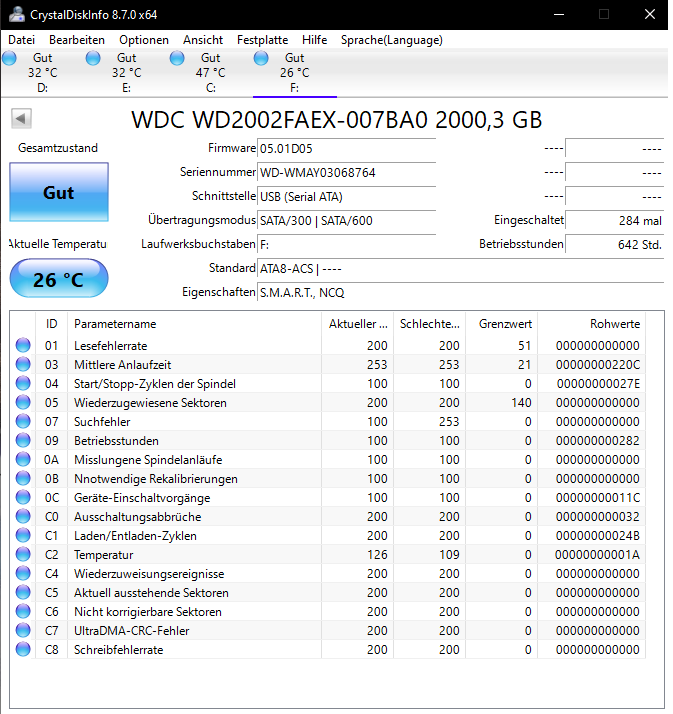
Task: Click status icon for Wiederzuweisungsereignisse
Action: point(23,573)
